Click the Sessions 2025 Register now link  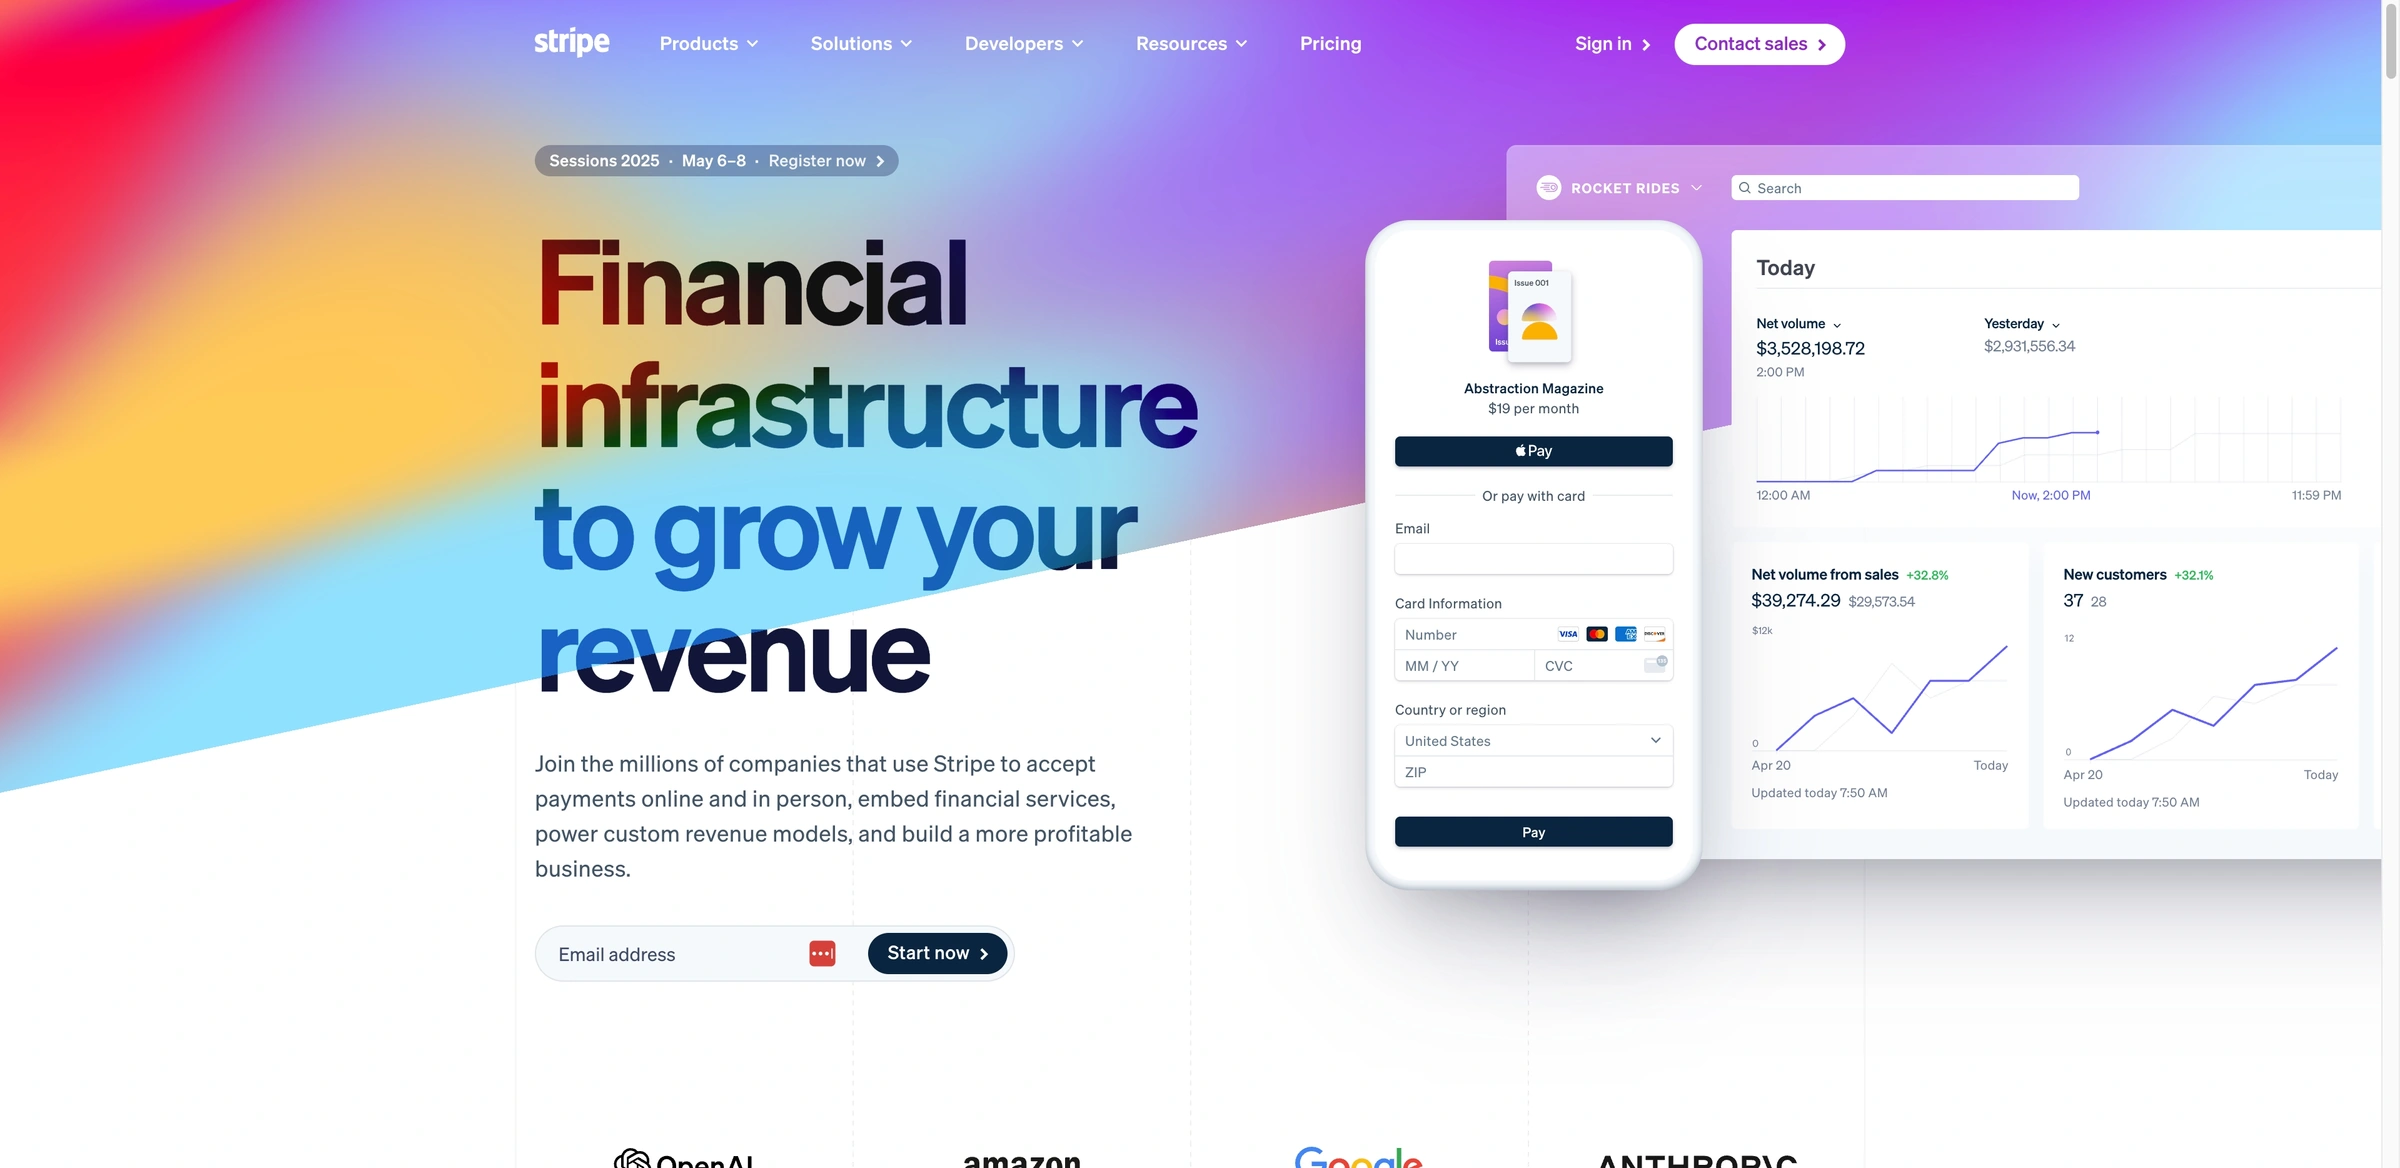tap(715, 161)
